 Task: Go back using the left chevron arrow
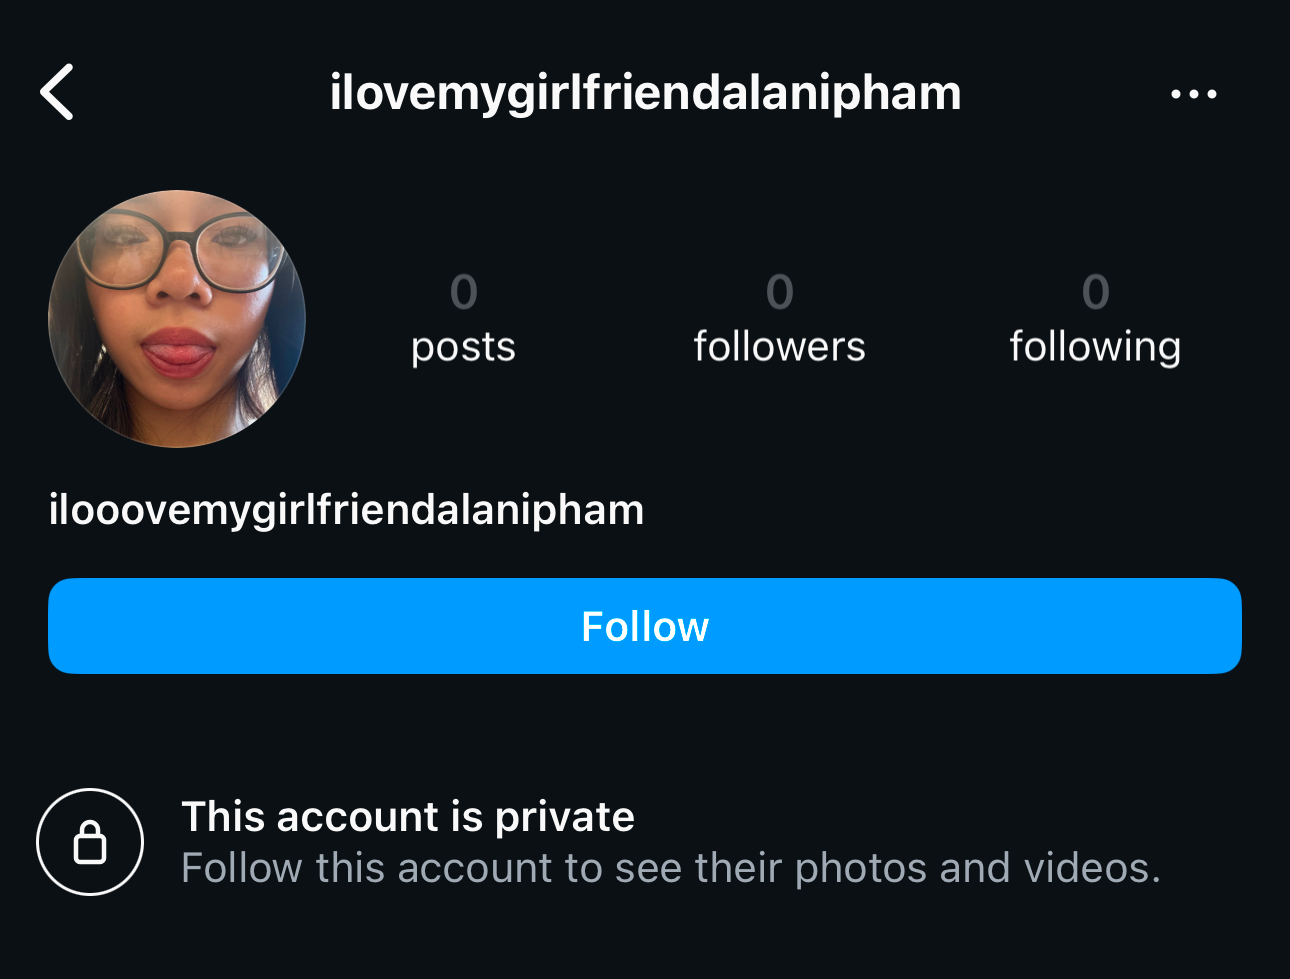tap(57, 93)
